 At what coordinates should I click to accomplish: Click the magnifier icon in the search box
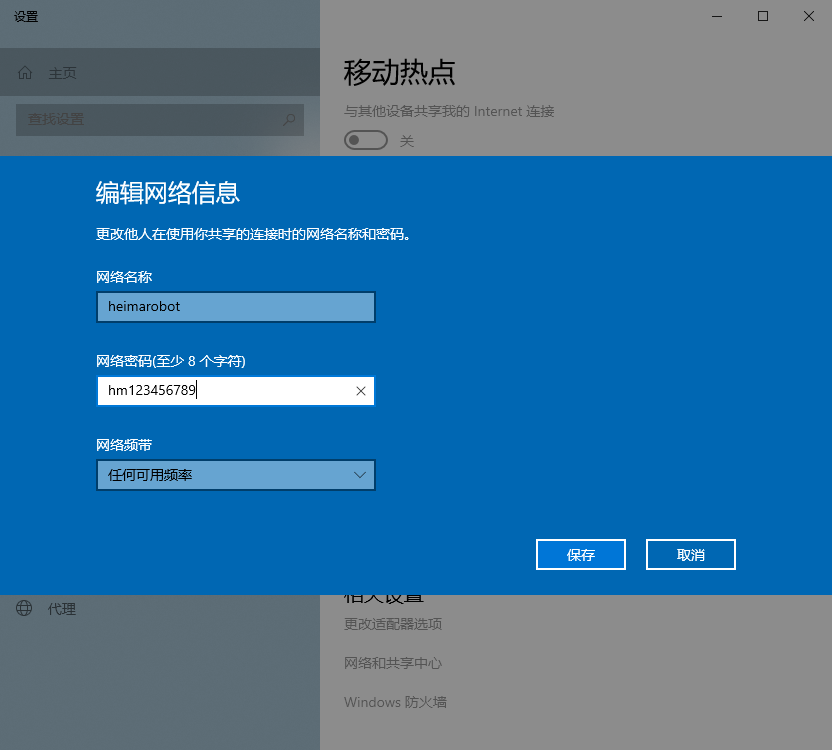click(x=289, y=120)
